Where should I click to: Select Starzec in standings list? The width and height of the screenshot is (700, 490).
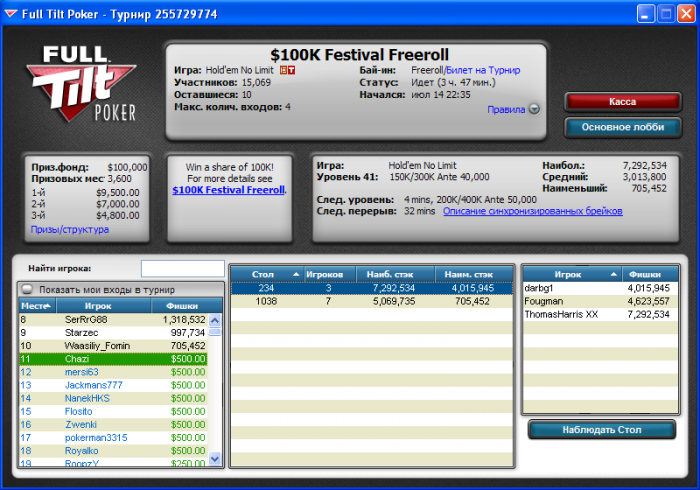point(113,332)
